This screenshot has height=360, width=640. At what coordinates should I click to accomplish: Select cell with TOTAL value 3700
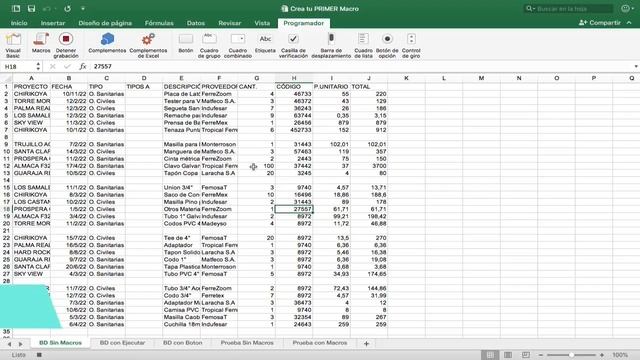coord(369,166)
